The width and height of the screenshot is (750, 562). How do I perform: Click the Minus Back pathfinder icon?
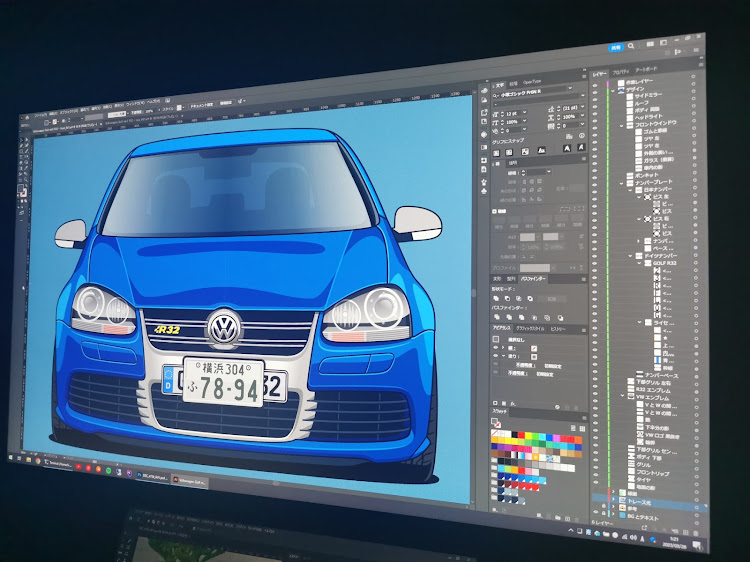coord(561,318)
